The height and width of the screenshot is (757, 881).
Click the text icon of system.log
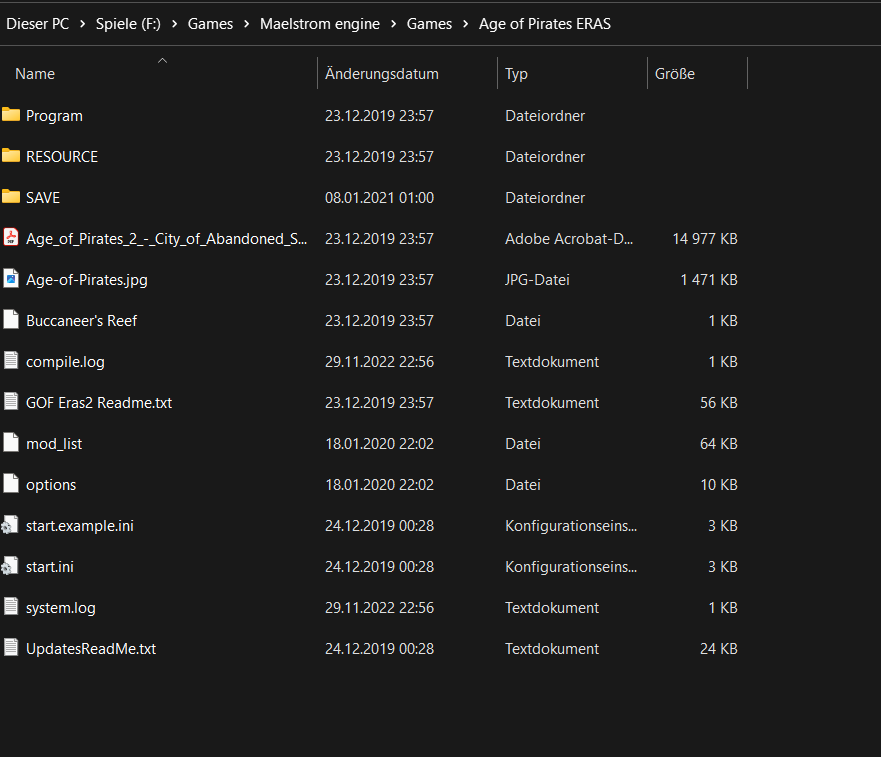click(11, 607)
